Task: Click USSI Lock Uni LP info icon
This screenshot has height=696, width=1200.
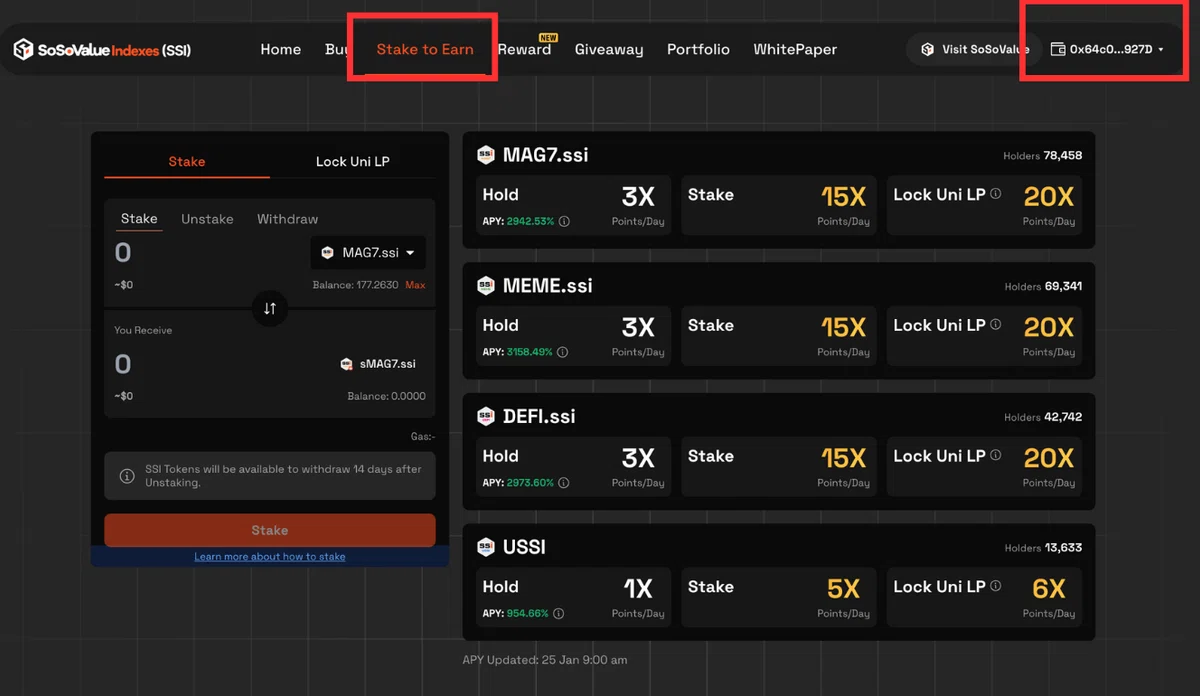Action: click(x=995, y=586)
